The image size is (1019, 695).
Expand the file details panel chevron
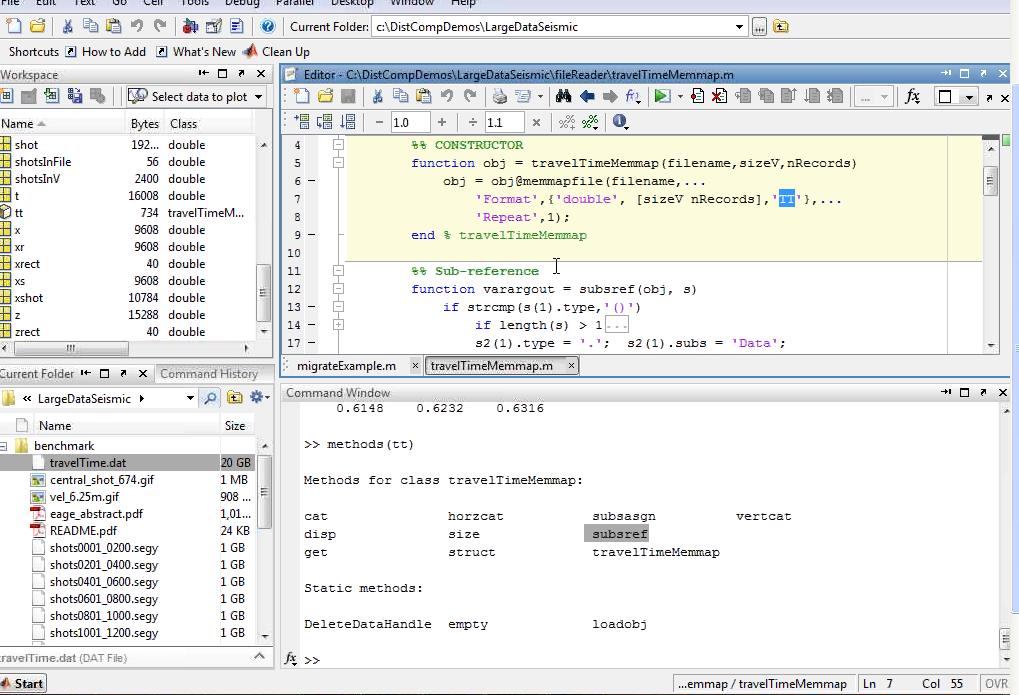tap(259, 656)
